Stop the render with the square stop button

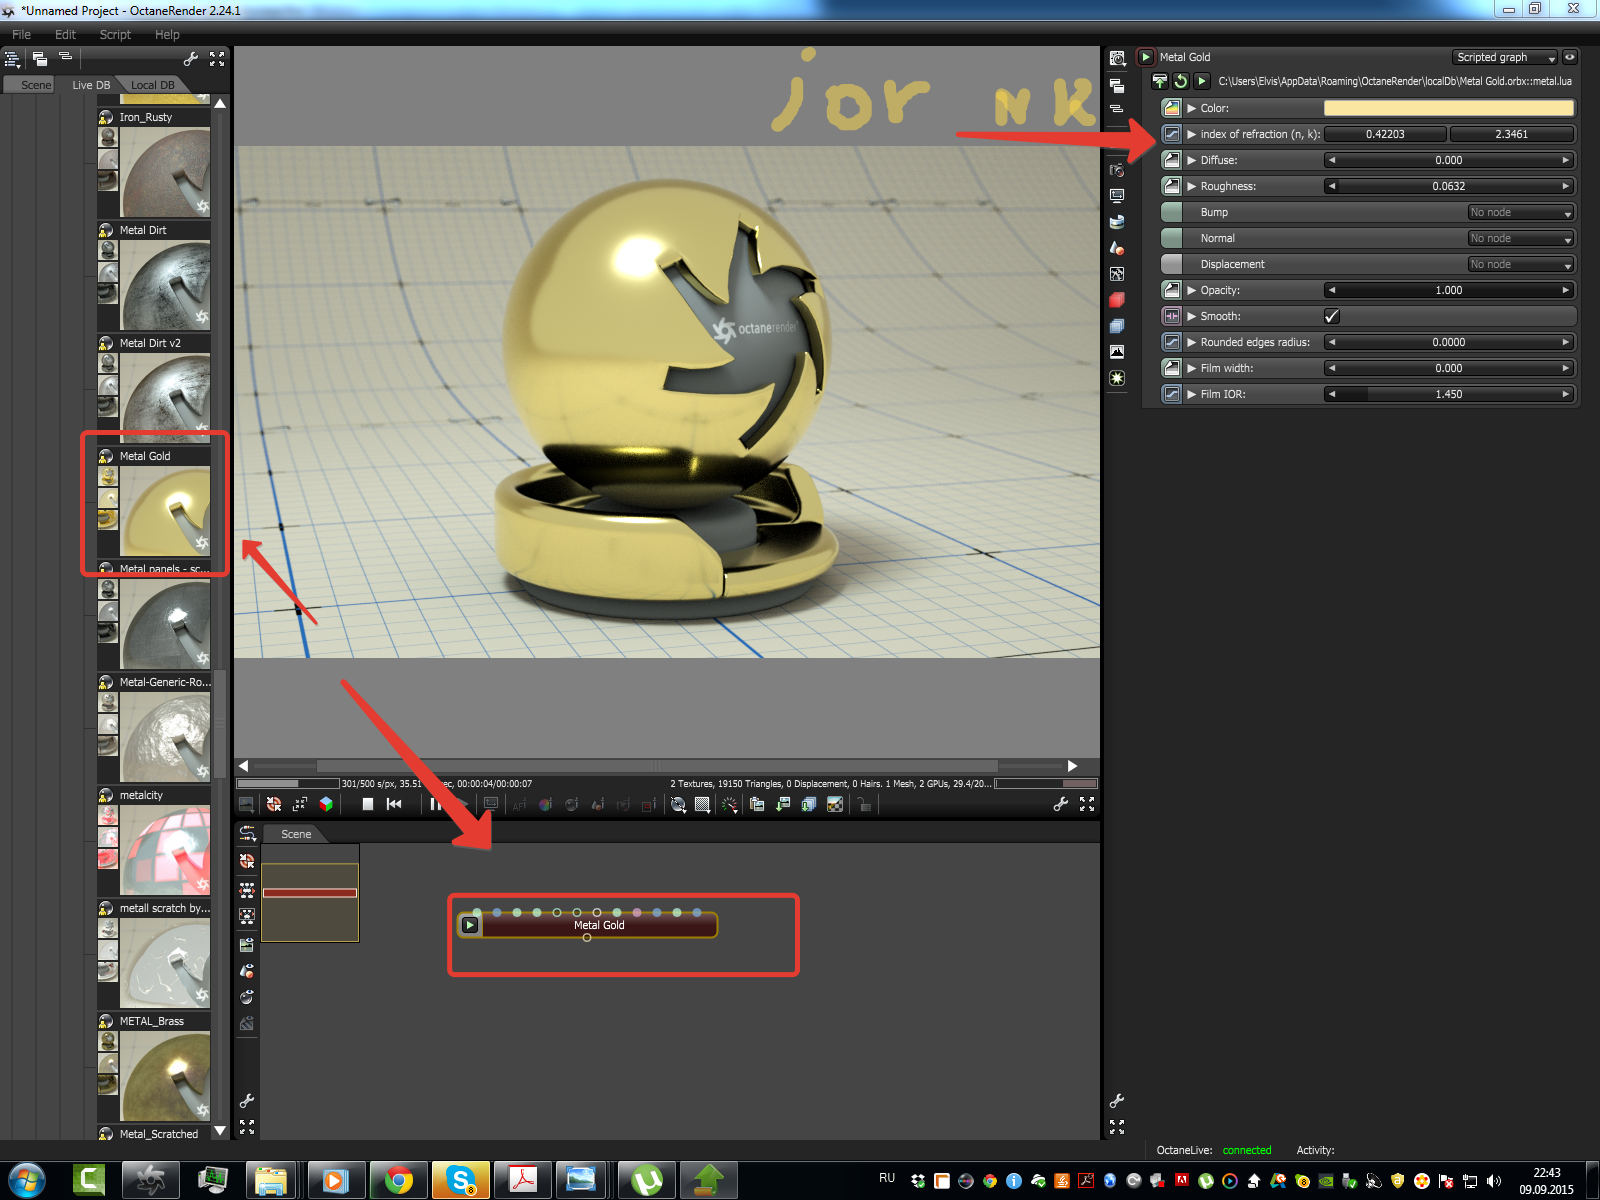click(368, 804)
